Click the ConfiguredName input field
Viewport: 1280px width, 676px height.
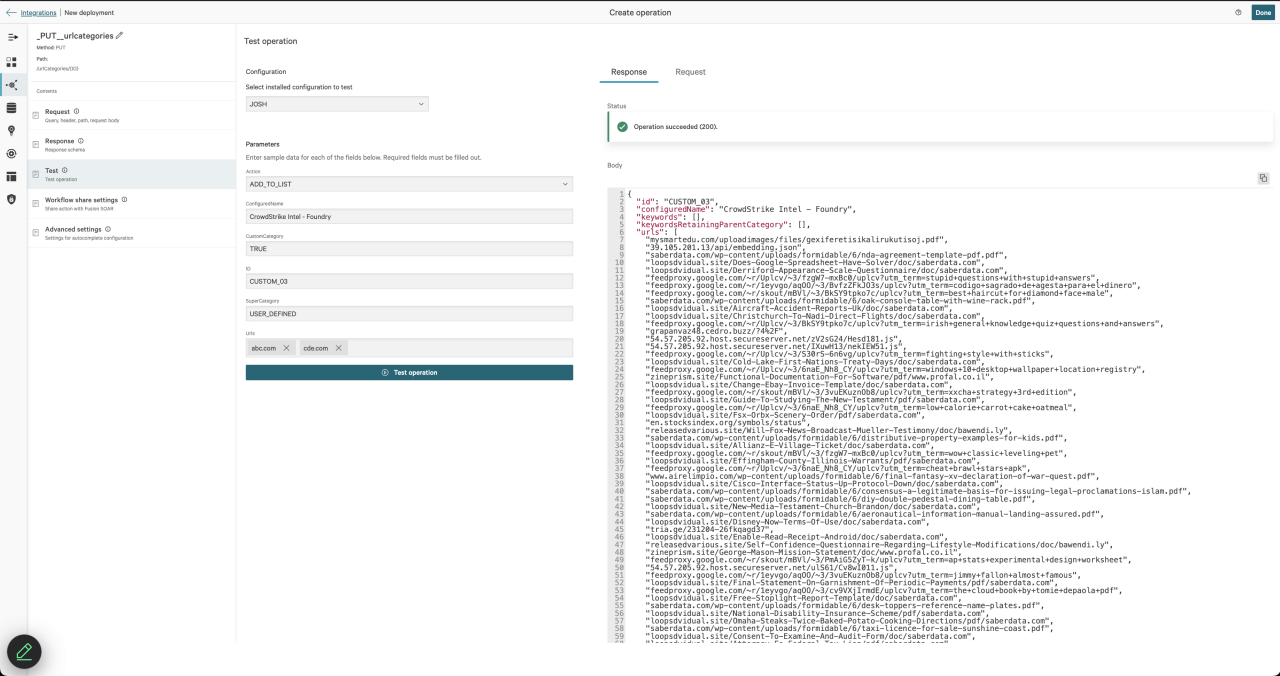click(x=409, y=216)
